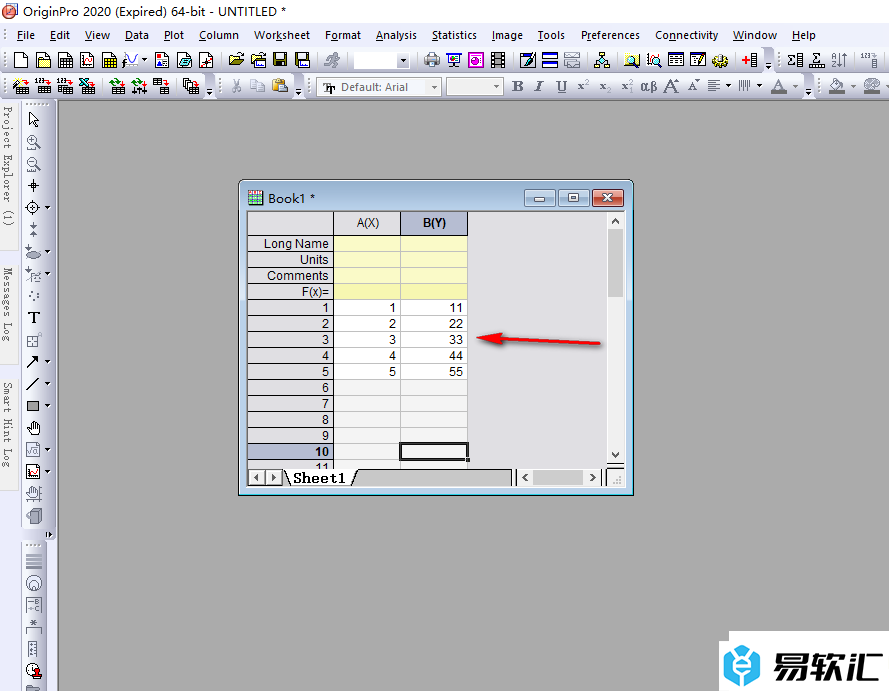The height and width of the screenshot is (691, 889).
Task: Expand the Rectangle tool flyout arrow
Action: click(x=48, y=405)
